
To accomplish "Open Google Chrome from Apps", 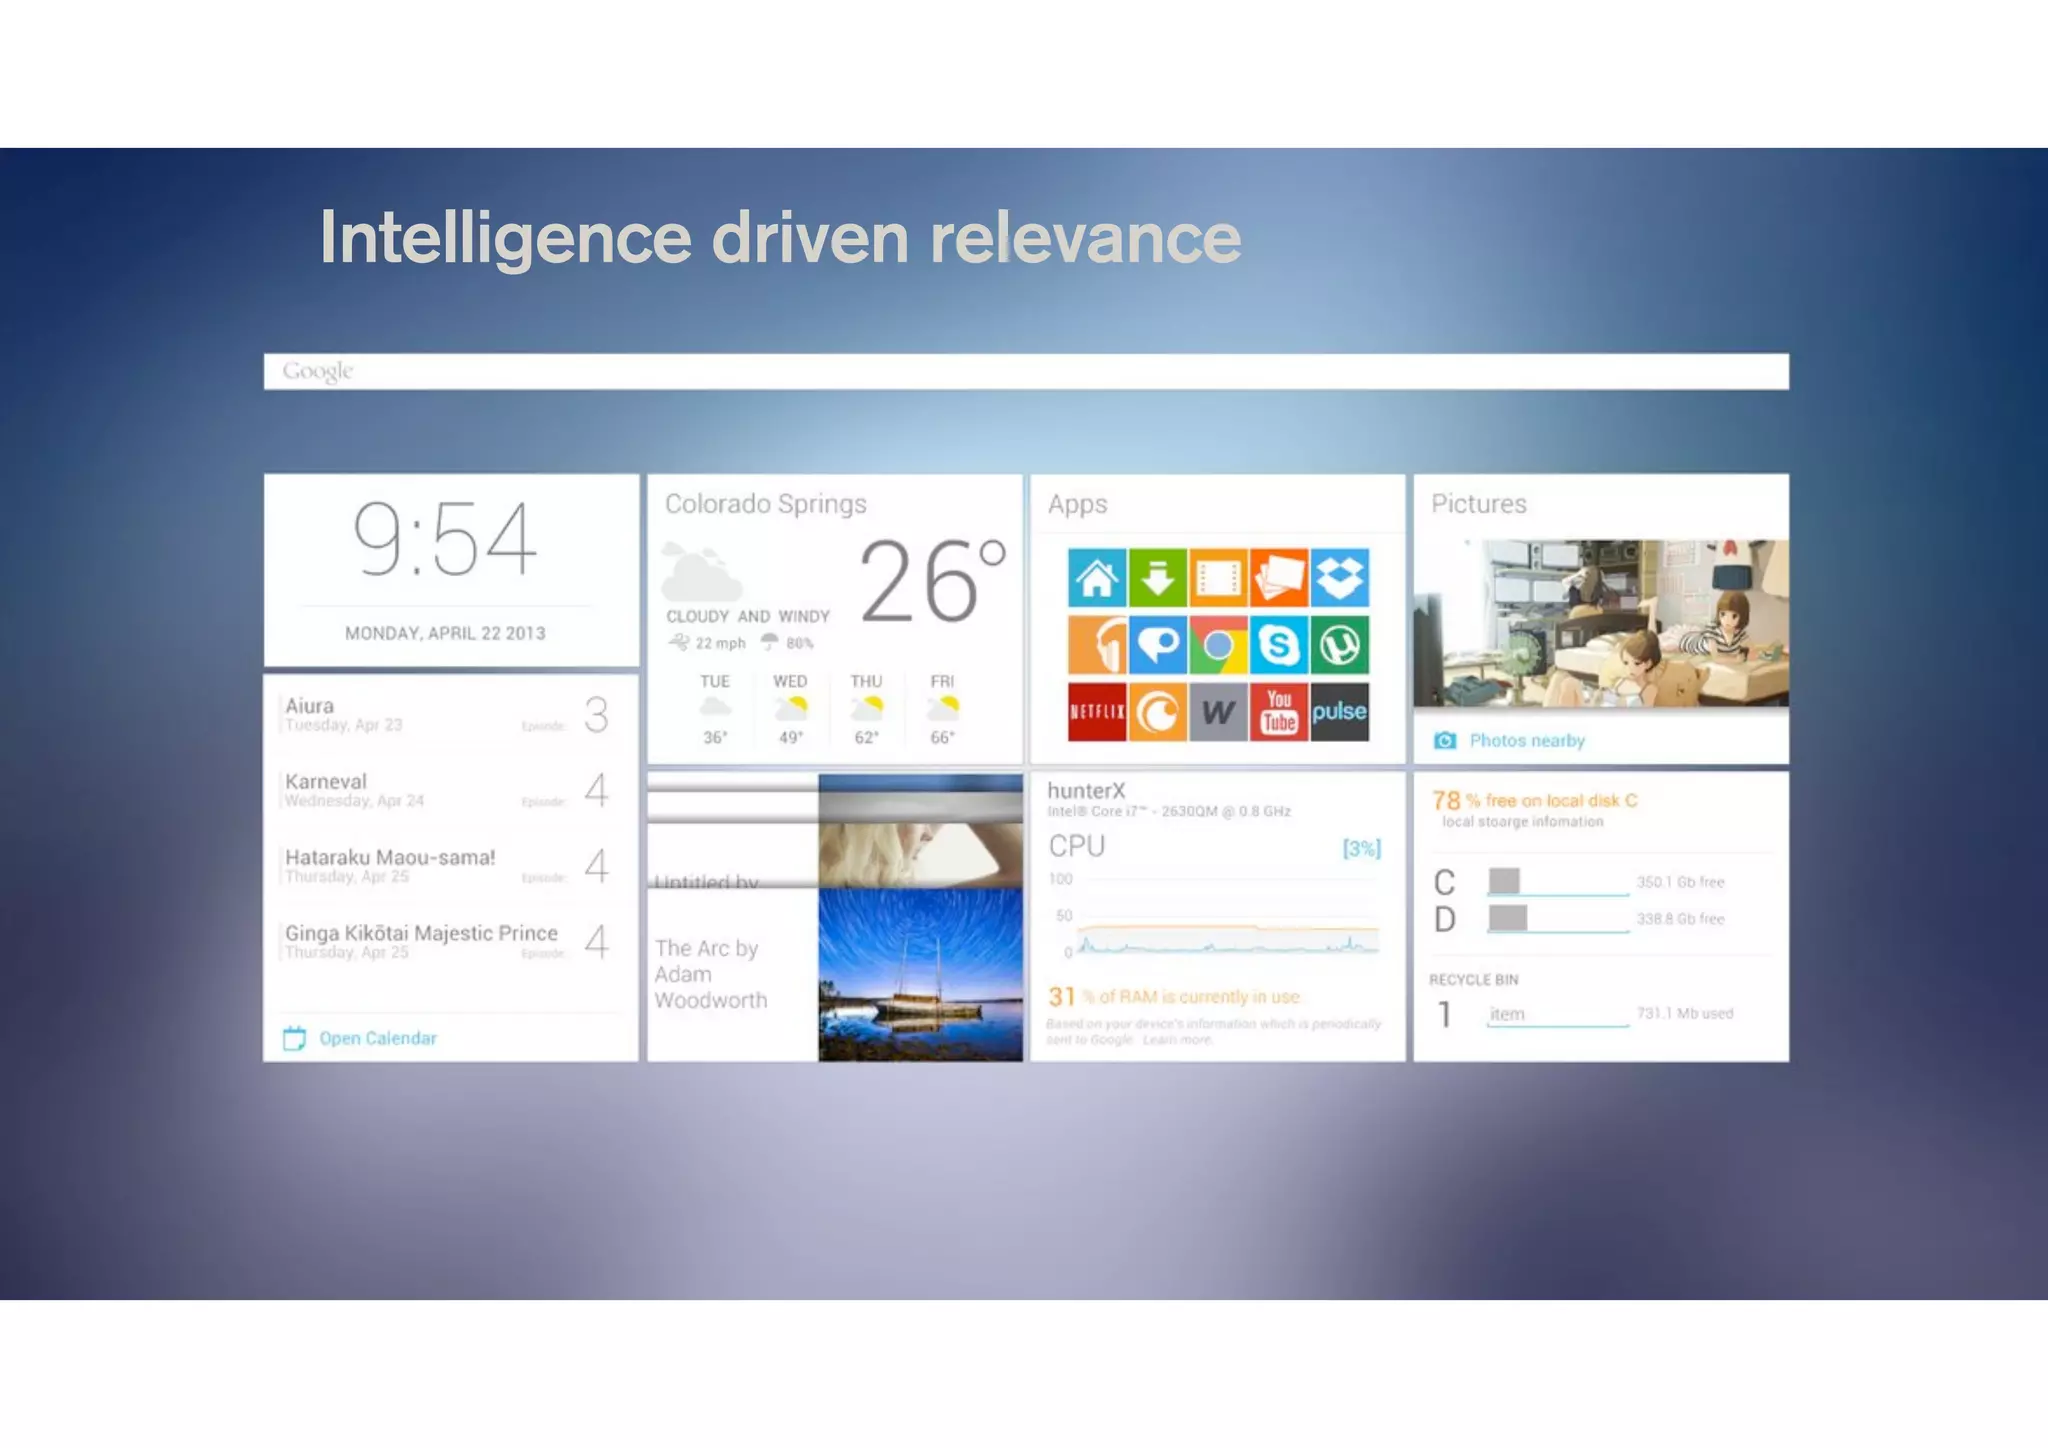I will (1218, 645).
